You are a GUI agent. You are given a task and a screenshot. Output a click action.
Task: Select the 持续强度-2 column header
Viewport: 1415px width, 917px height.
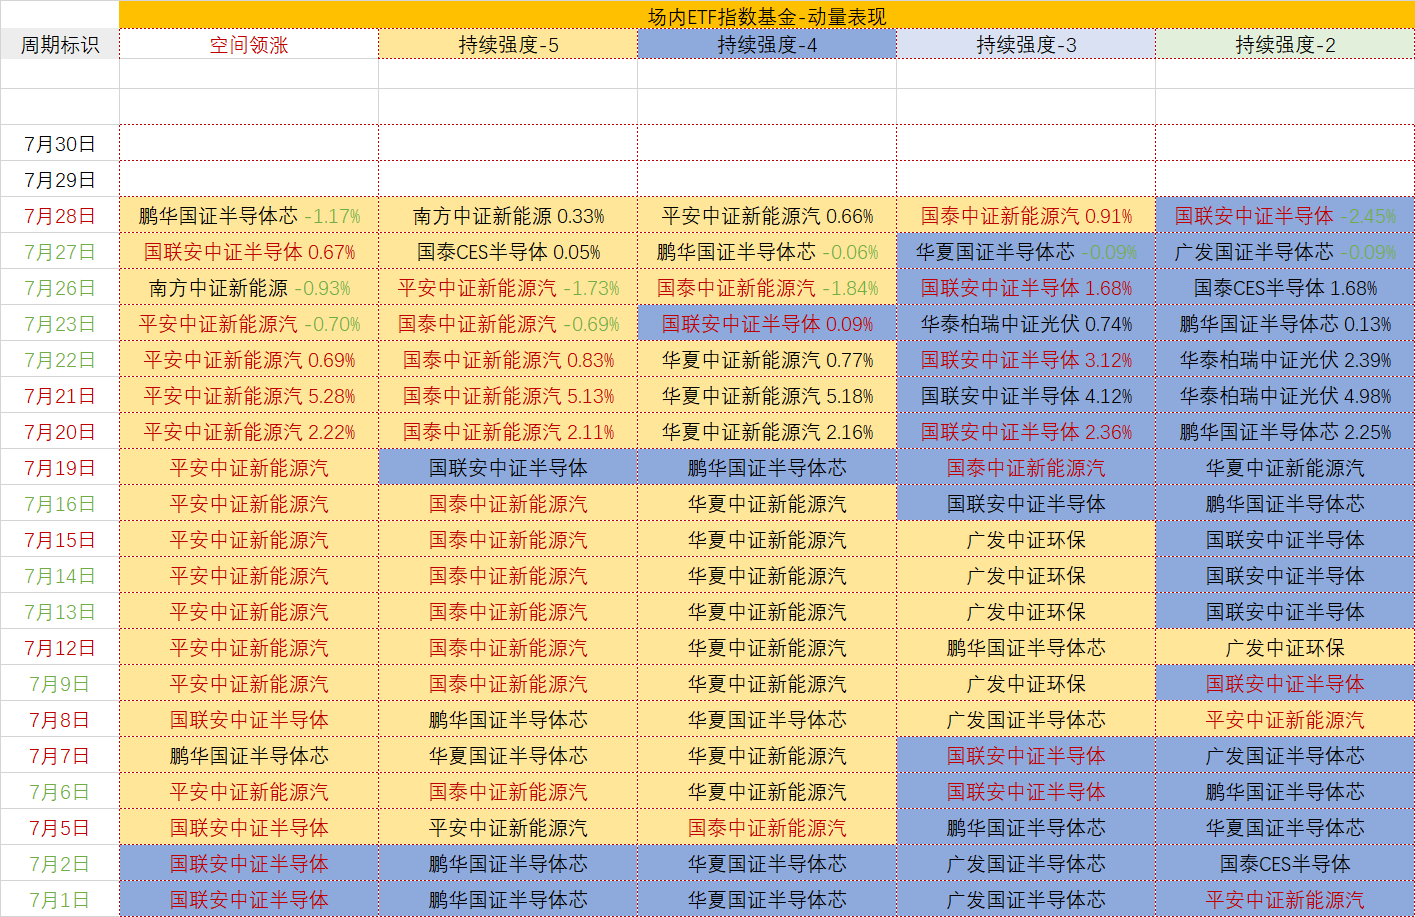click(x=1285, y=45)
